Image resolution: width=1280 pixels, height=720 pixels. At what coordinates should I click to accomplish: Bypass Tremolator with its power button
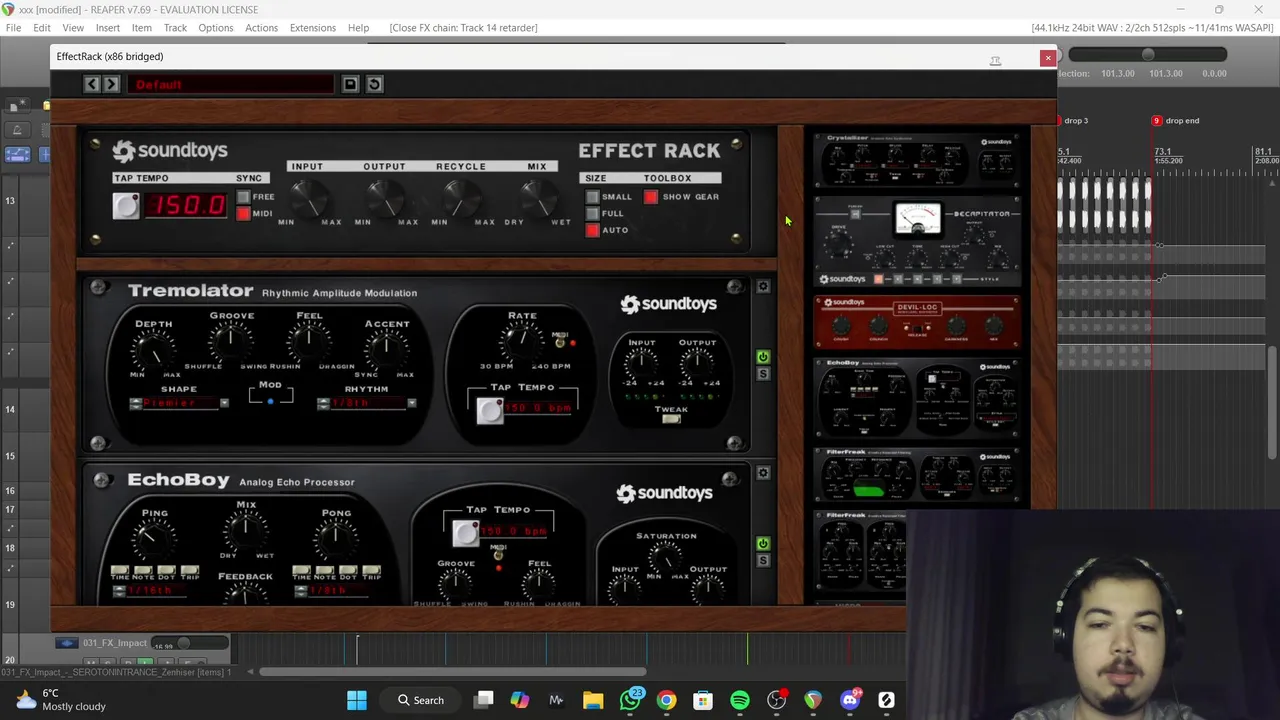(763, 357)
